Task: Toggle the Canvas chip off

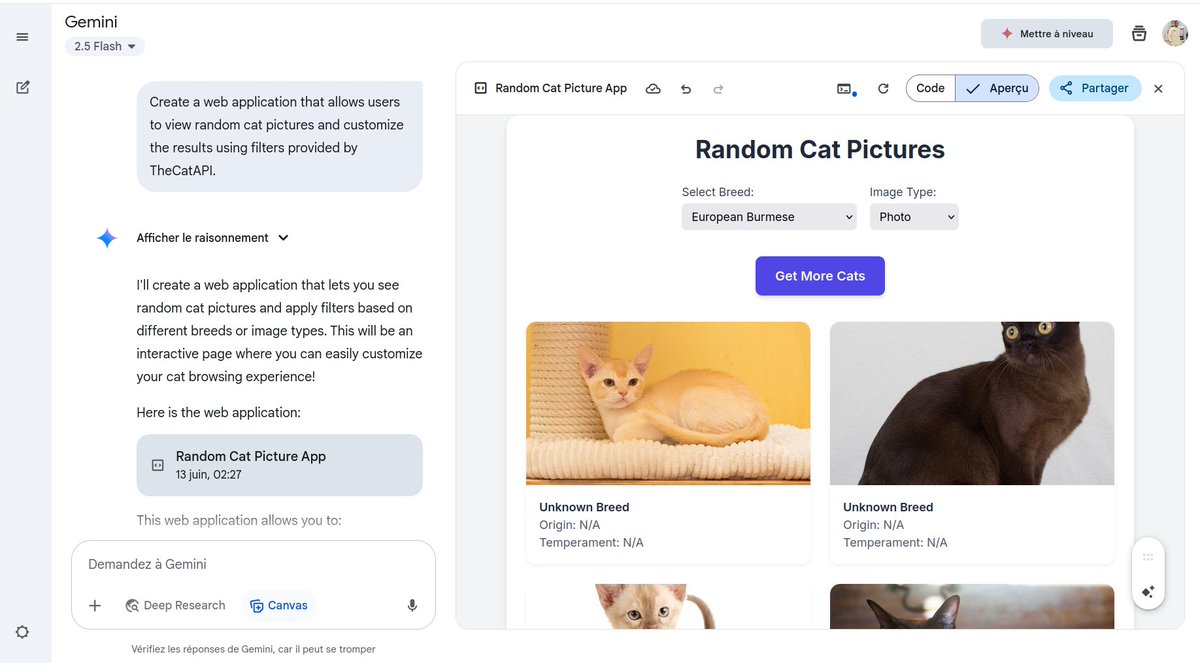Action: pos(278,605)
